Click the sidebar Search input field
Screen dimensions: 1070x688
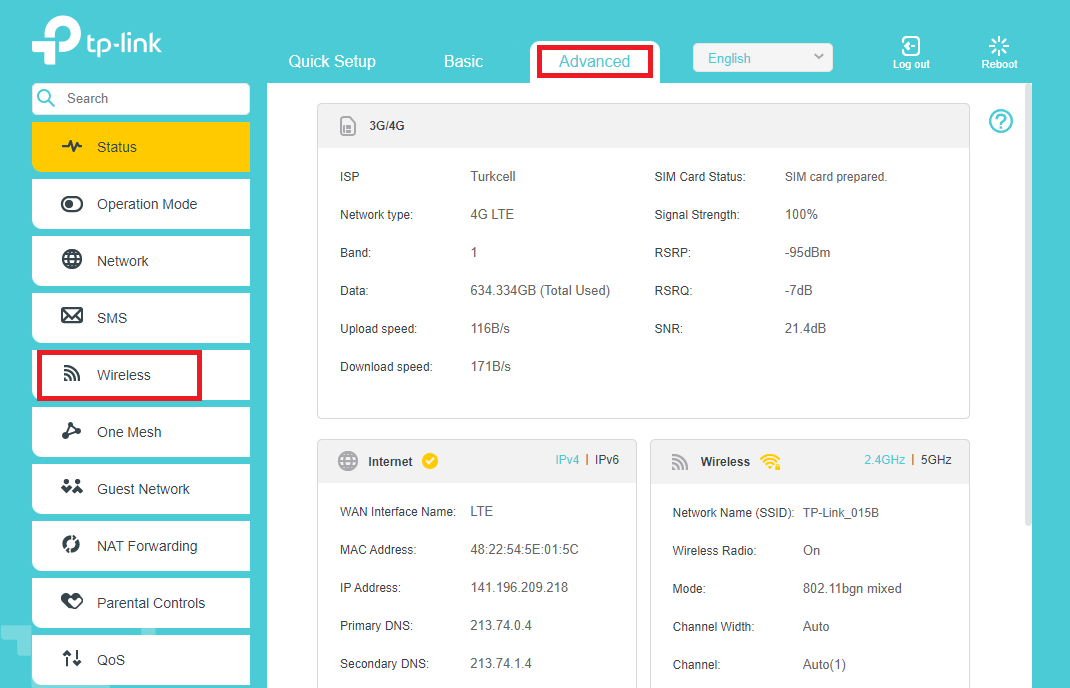click(x=150, y=98)
